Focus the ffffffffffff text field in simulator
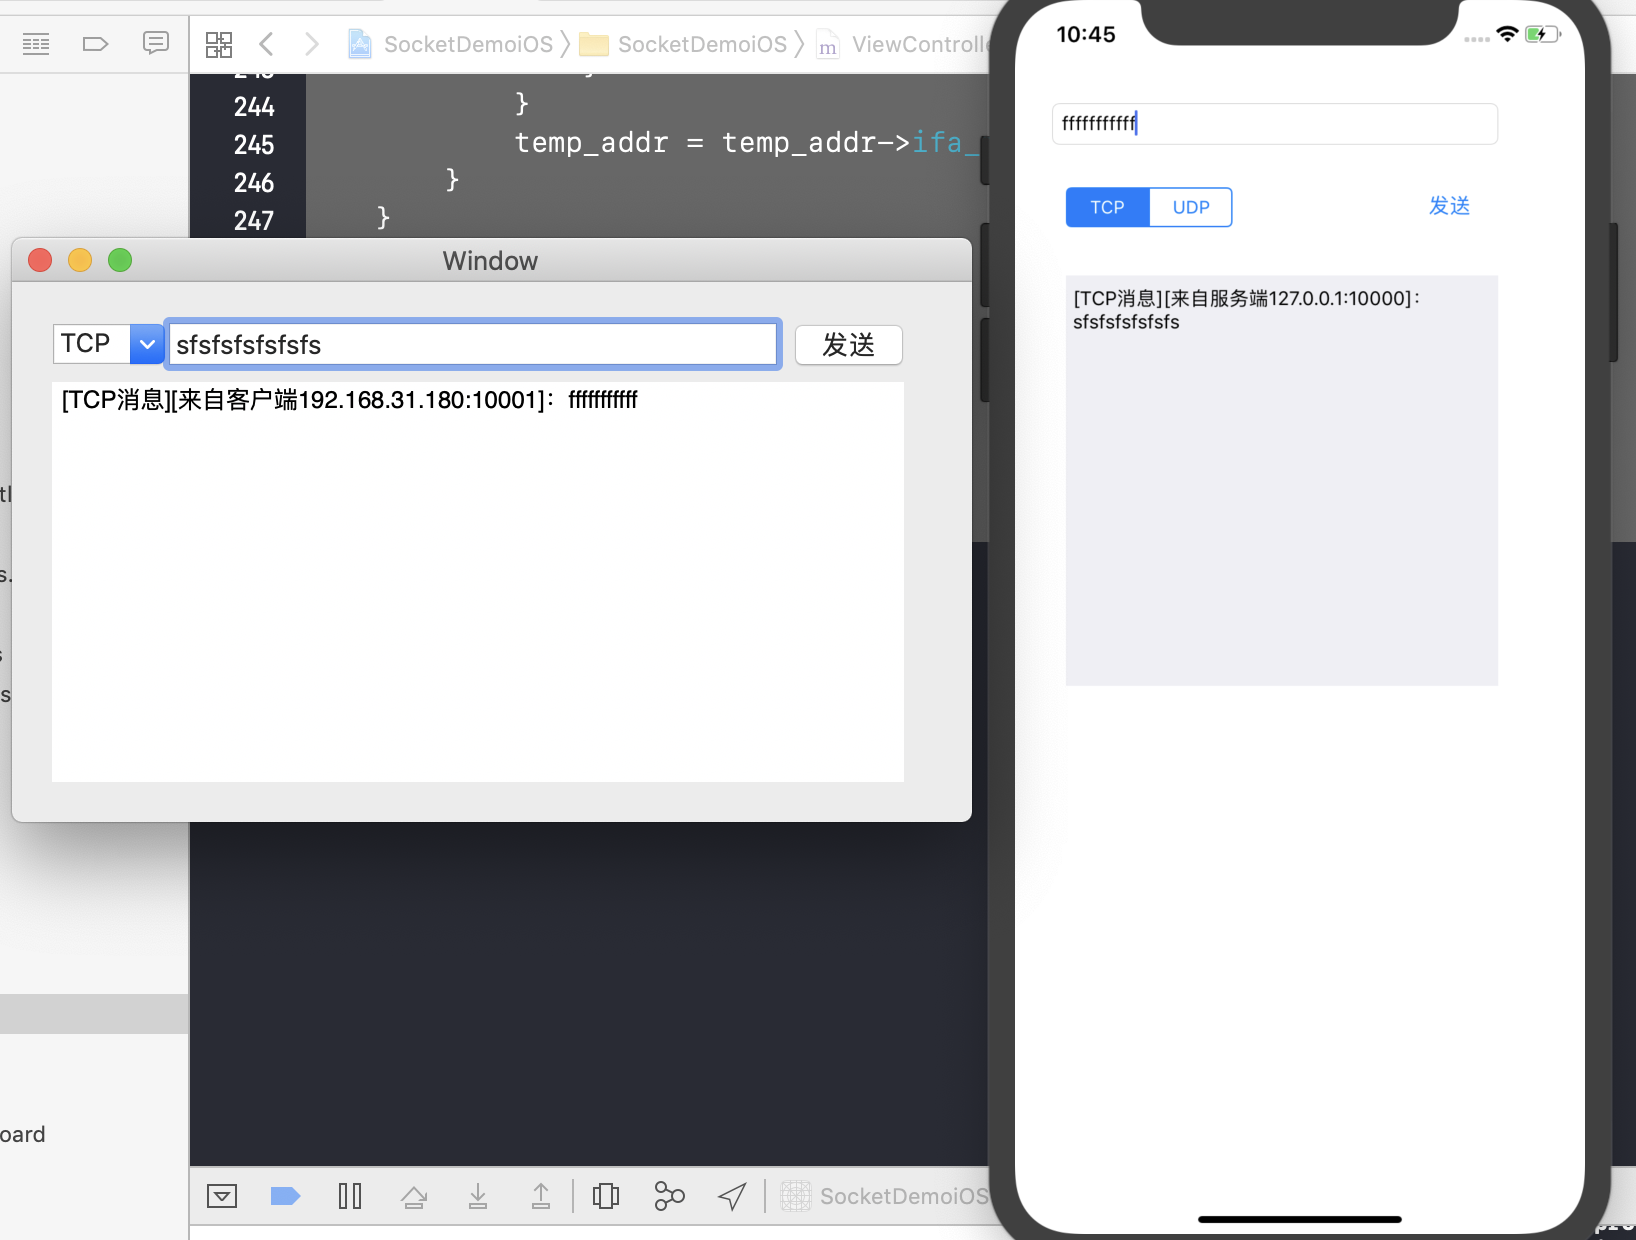This screenshot has width=1636, height=1240. coord(1275,124)
